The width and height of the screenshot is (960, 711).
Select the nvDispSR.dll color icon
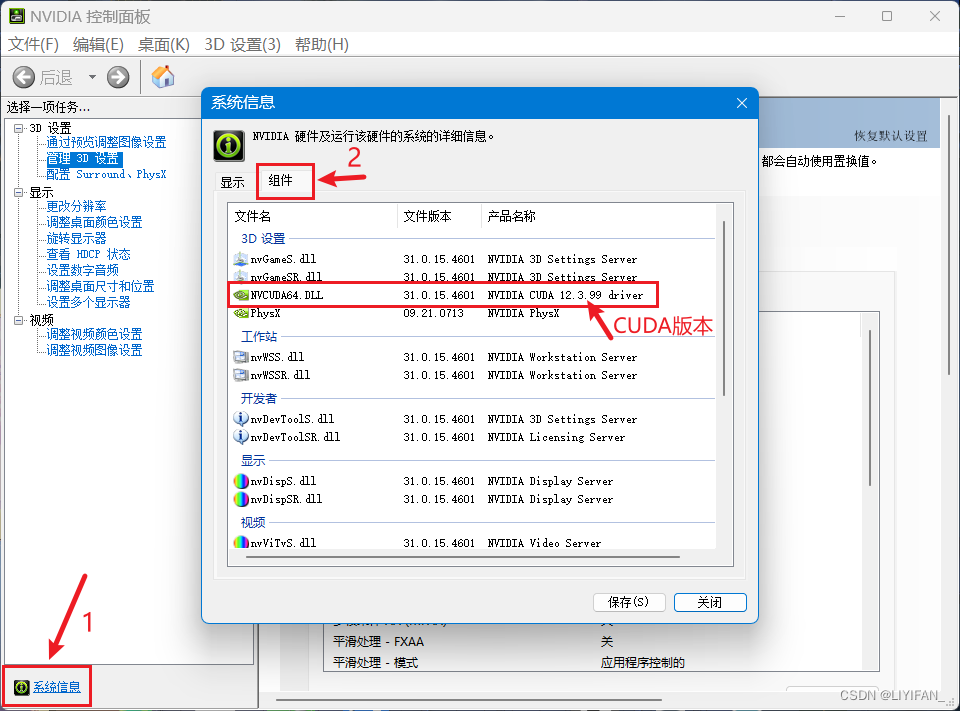[x=241, y=499]
